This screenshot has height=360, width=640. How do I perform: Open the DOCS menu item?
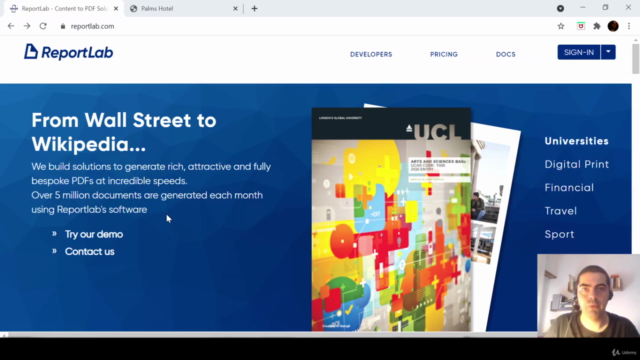pyautogui.click(x=506, y=54)
